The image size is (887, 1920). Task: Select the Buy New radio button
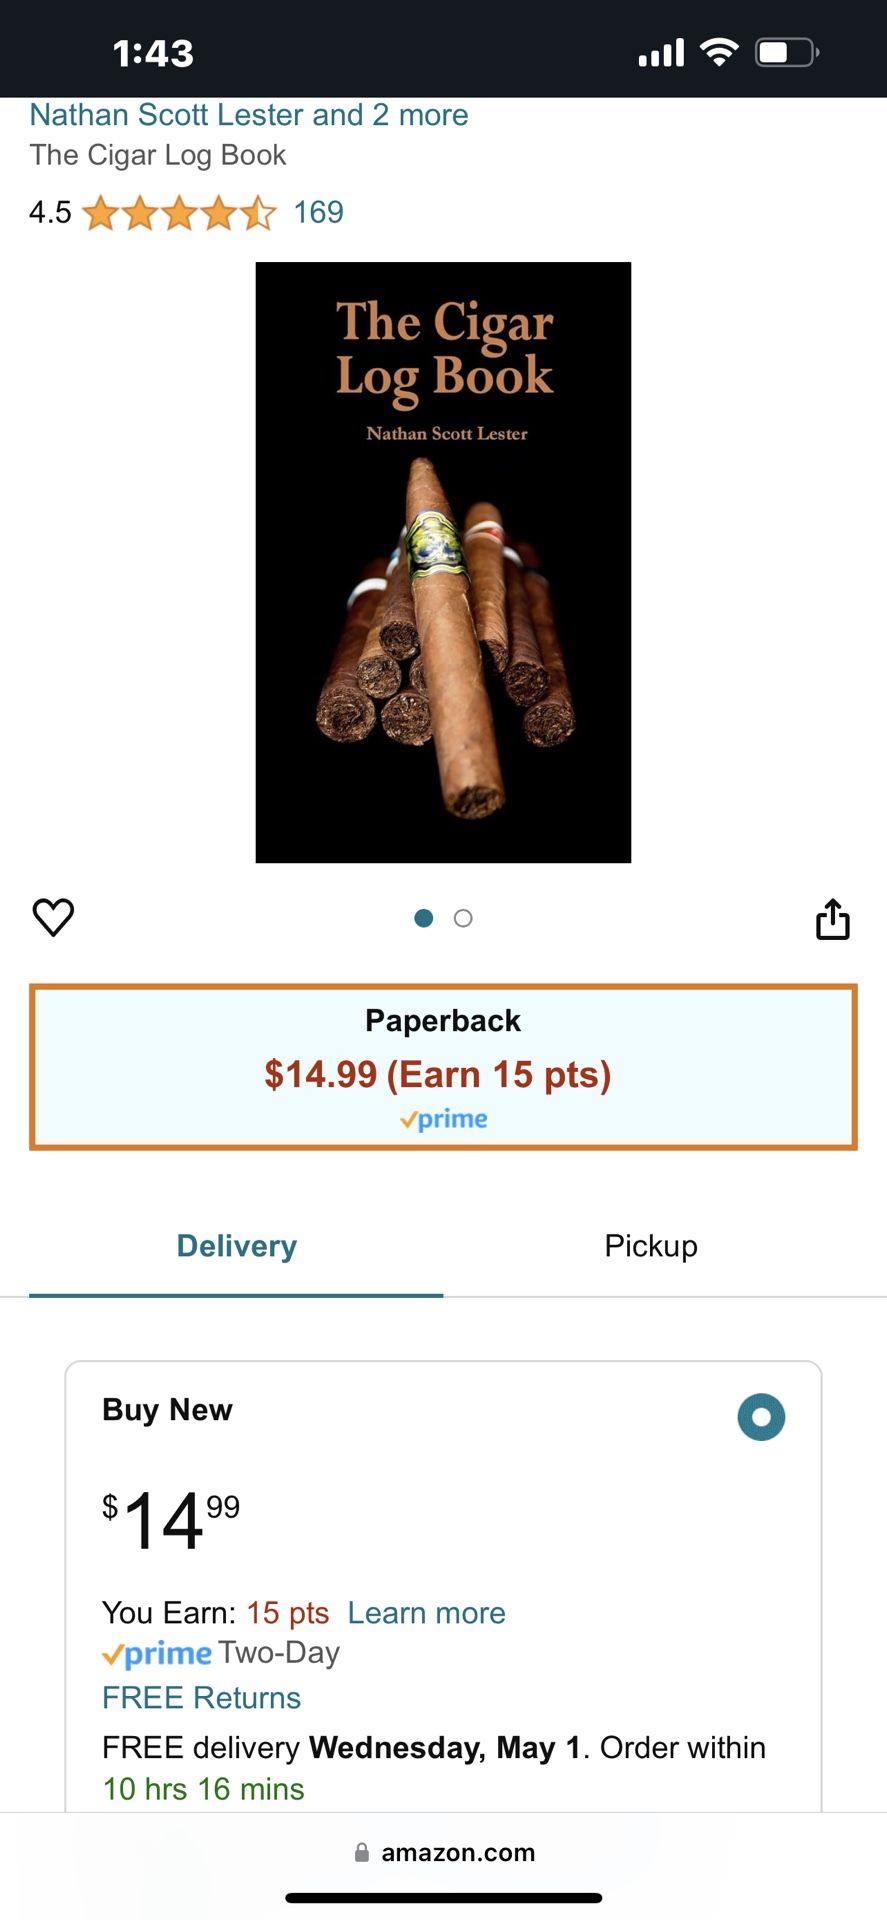coord(761,1417)
